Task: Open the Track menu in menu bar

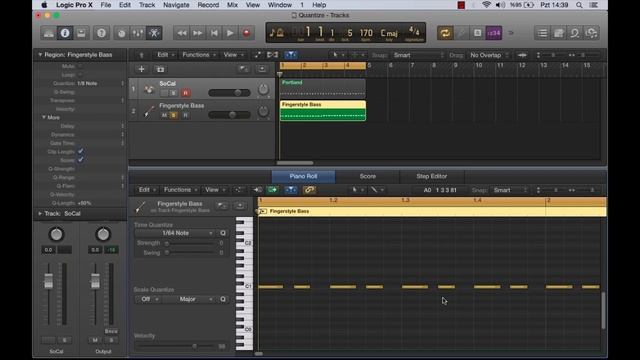Action: tap(147, 5)
